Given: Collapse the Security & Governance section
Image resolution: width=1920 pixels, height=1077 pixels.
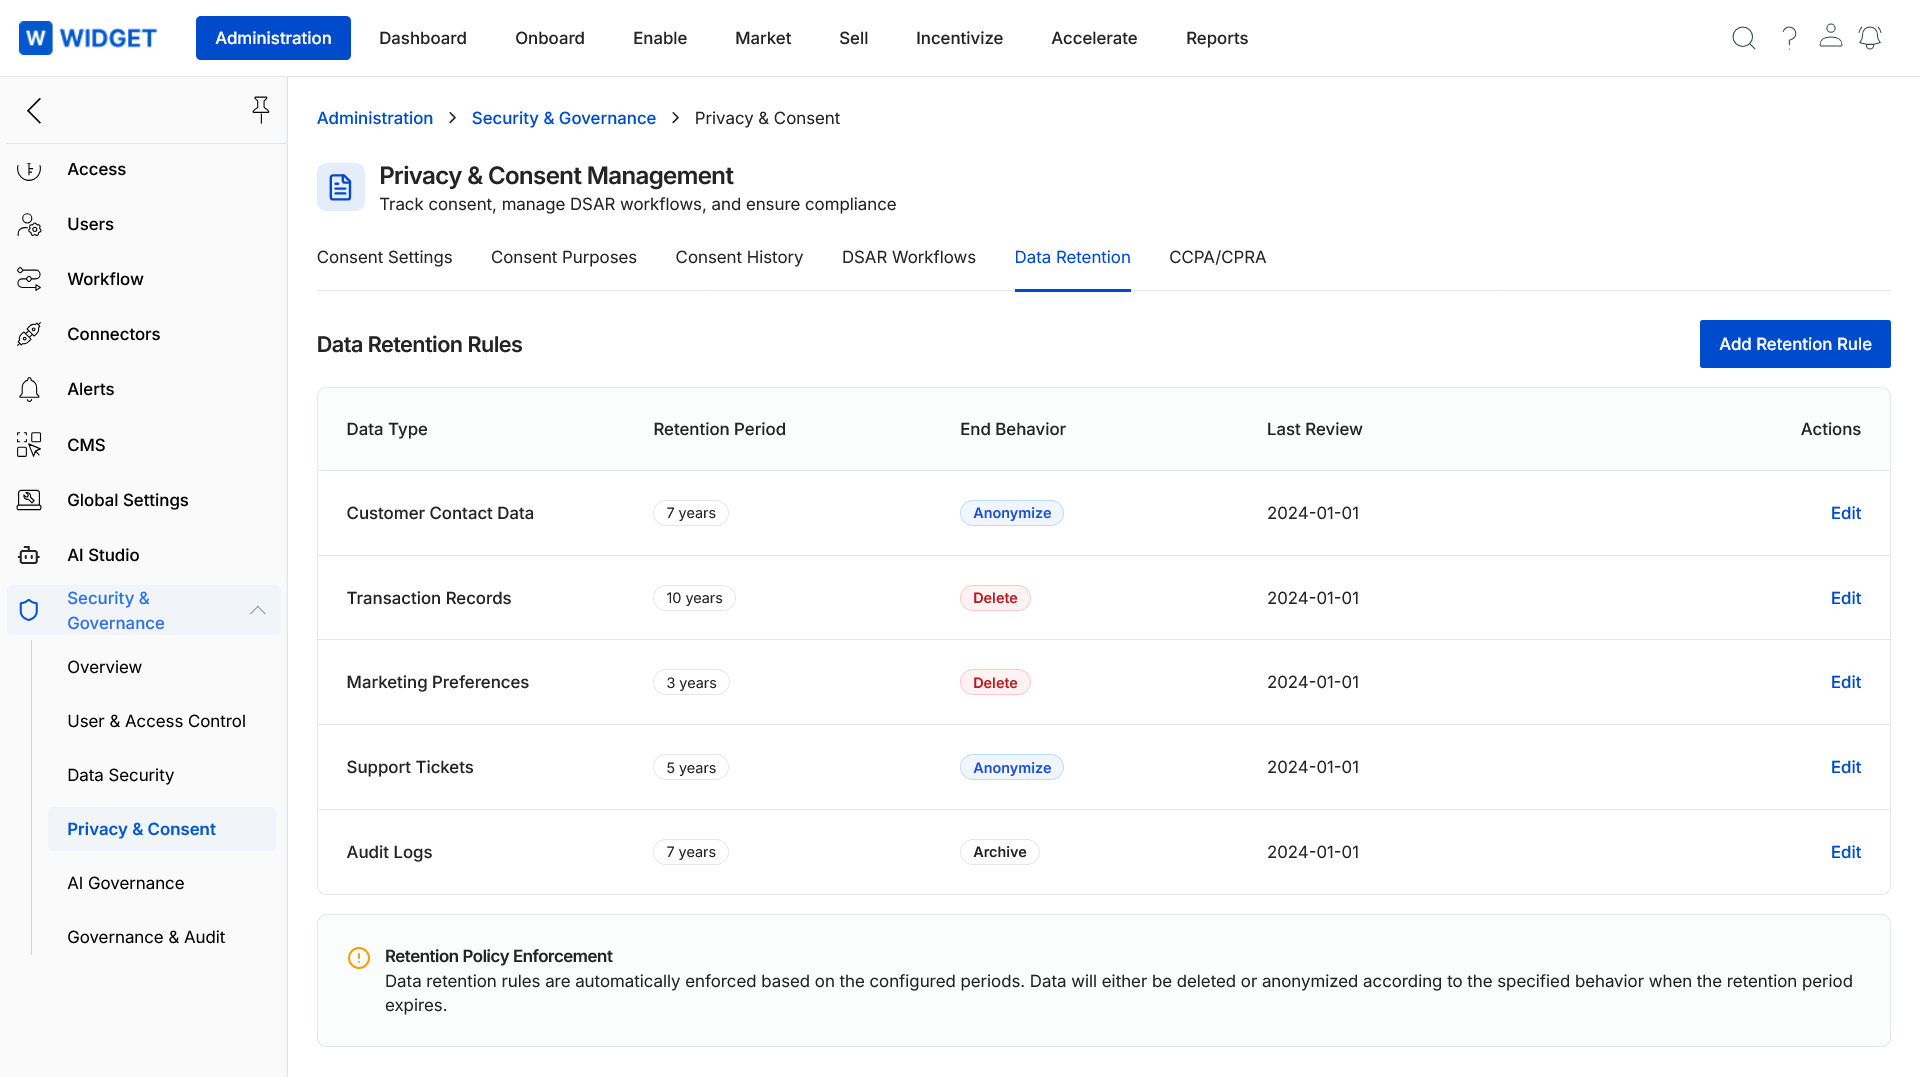Looking at the screenshot, I should click(x=257, y=610).
